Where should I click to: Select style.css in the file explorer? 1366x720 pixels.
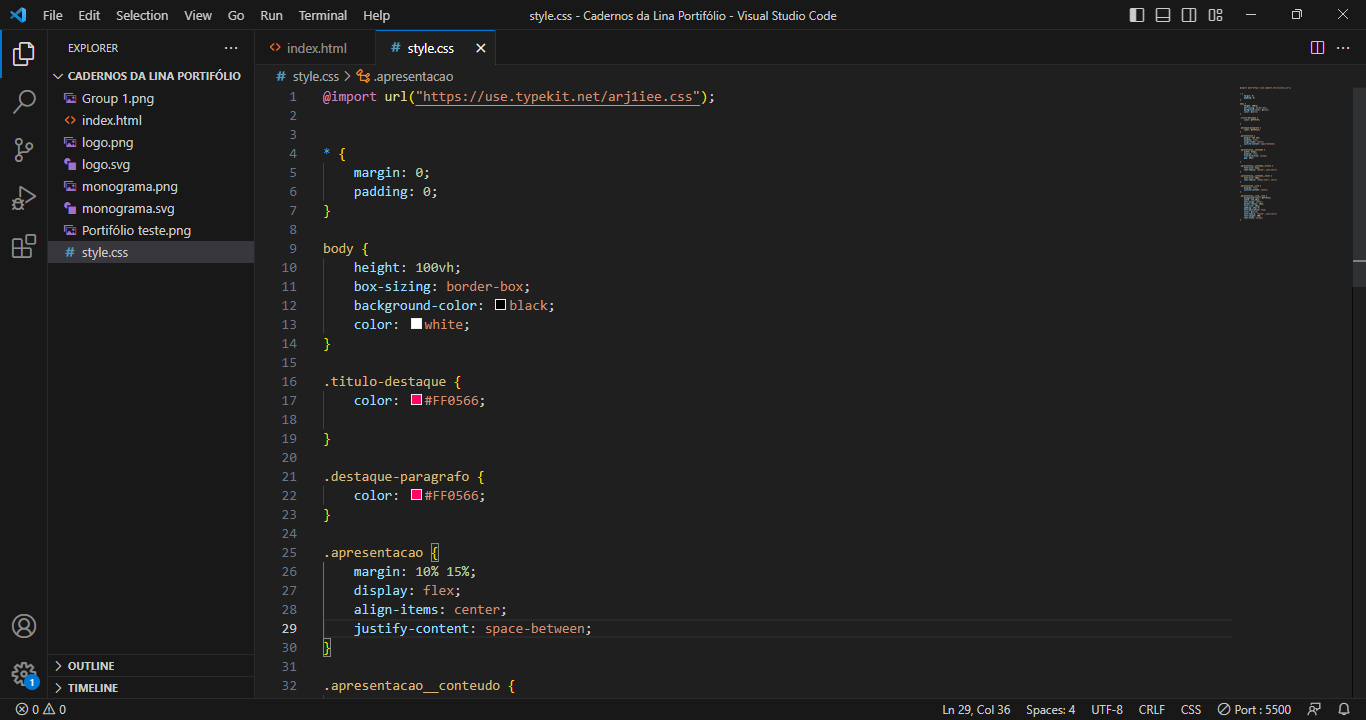[x=151, y=252]
